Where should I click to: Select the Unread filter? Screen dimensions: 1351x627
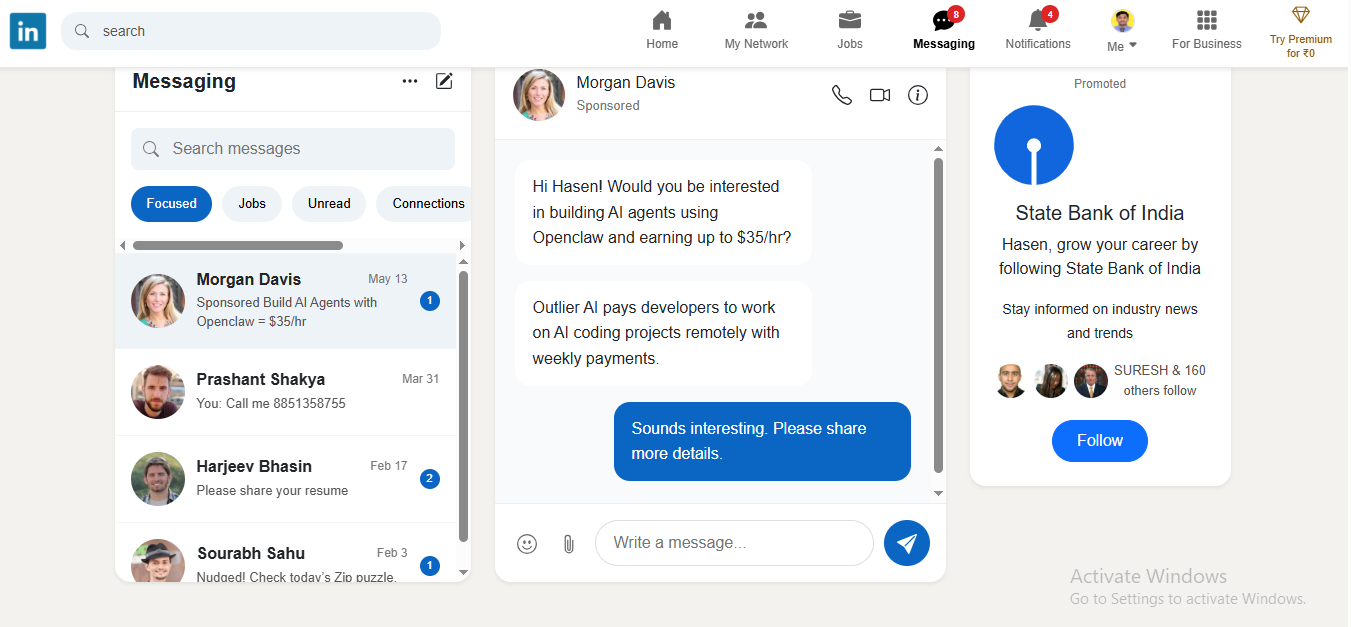[x=329, y=203]
